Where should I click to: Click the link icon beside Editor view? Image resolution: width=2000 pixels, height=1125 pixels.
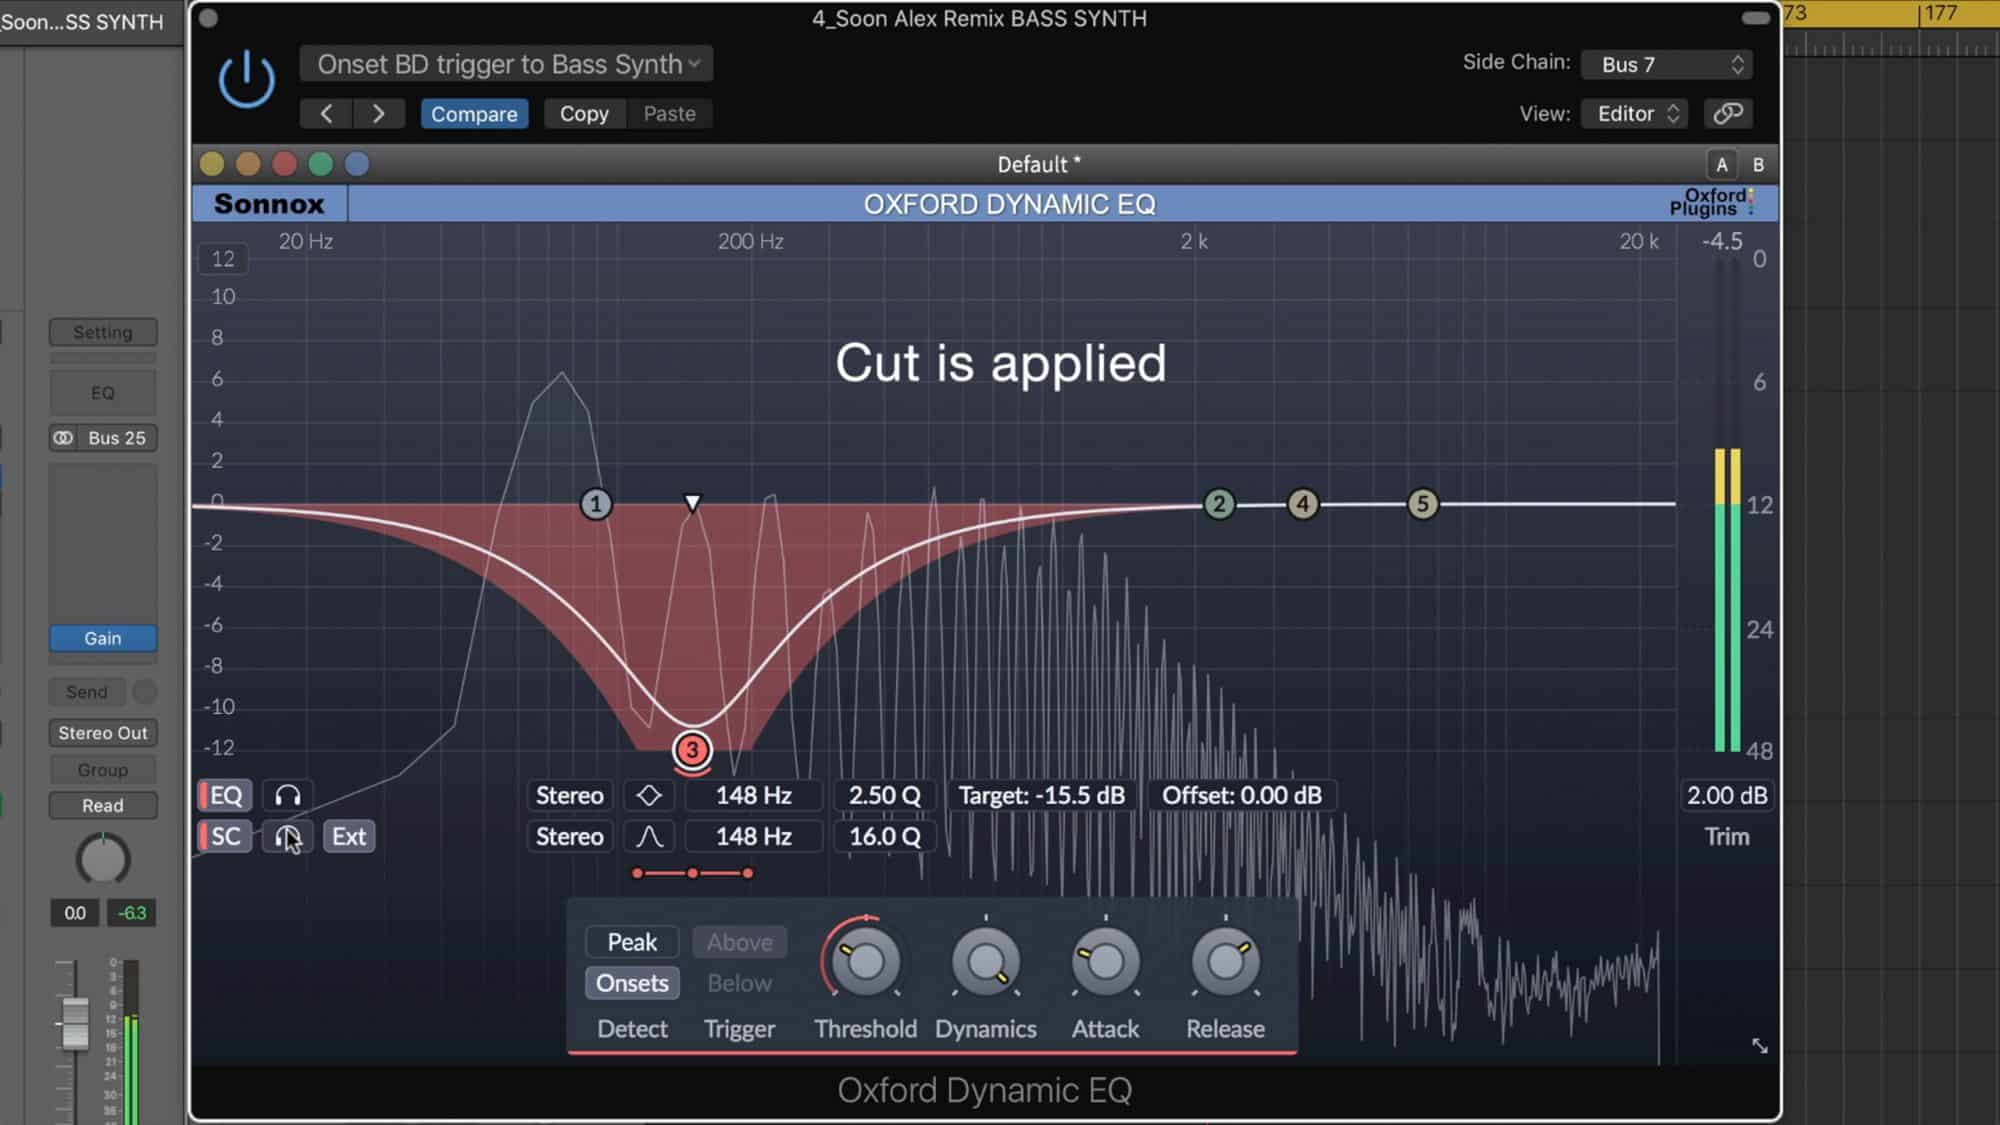[1728, 114]
